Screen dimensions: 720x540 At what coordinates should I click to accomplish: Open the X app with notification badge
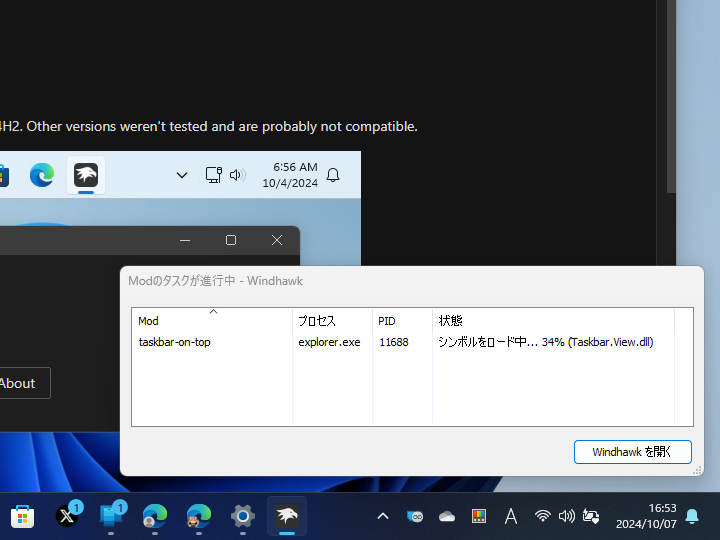(67, 516)
